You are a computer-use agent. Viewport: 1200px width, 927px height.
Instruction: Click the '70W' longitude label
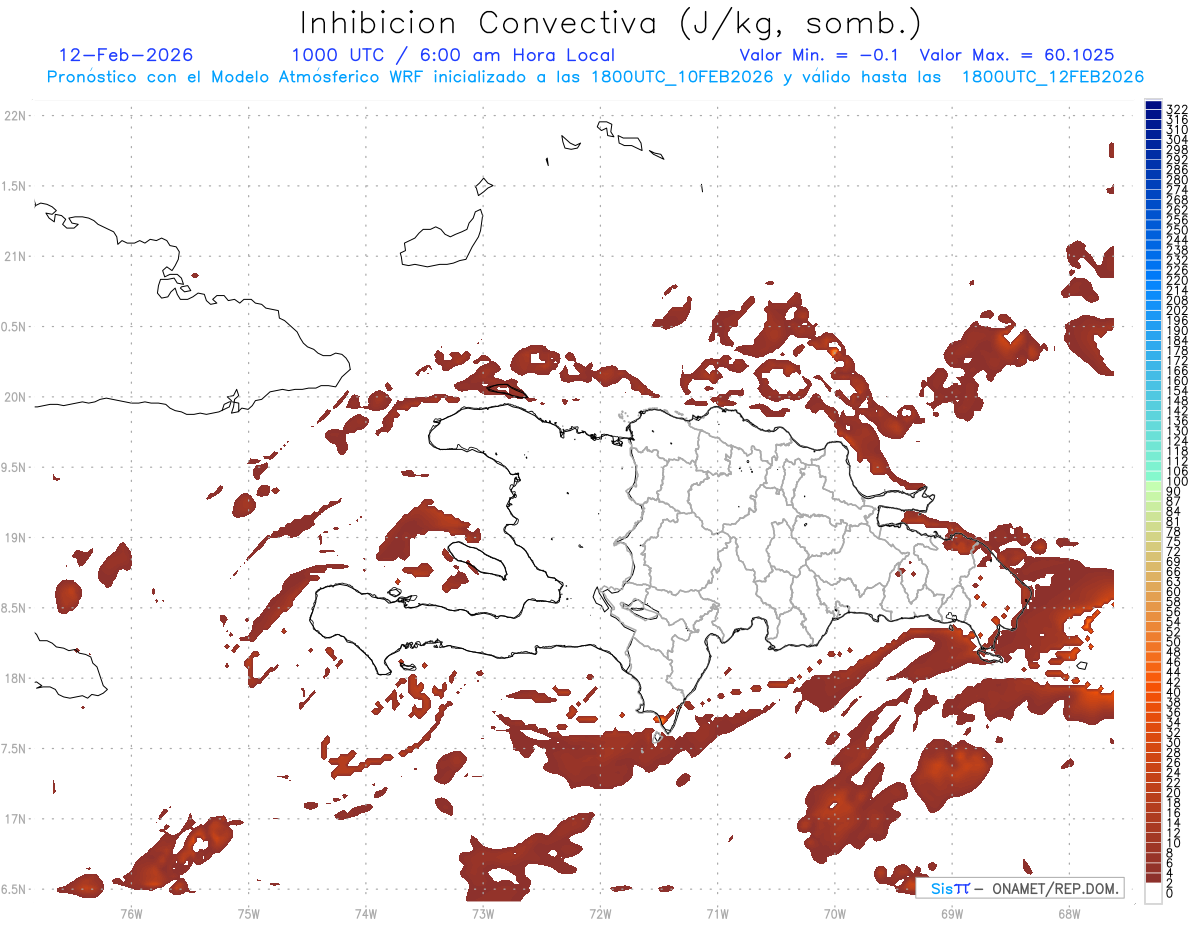pos(834,913)
